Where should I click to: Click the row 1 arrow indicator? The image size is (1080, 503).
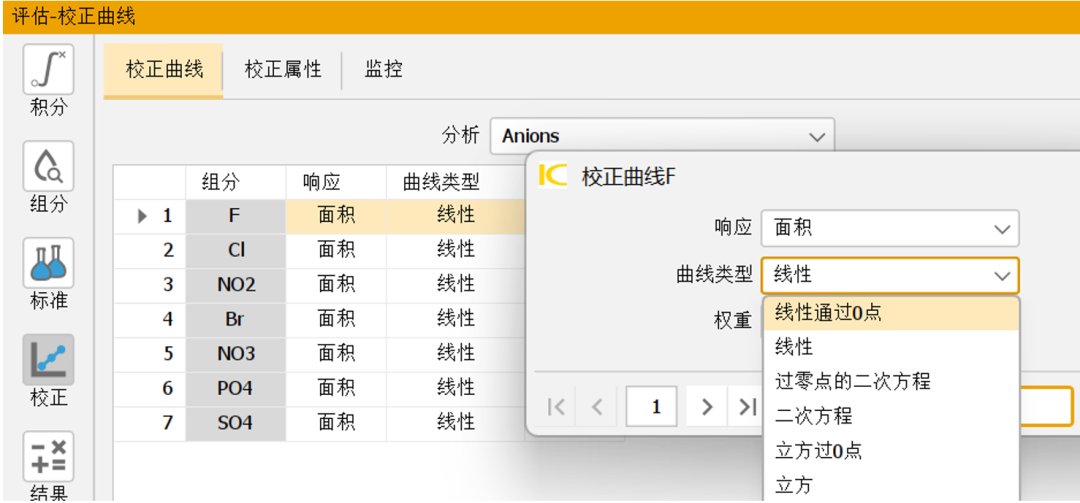click(143, 216)
